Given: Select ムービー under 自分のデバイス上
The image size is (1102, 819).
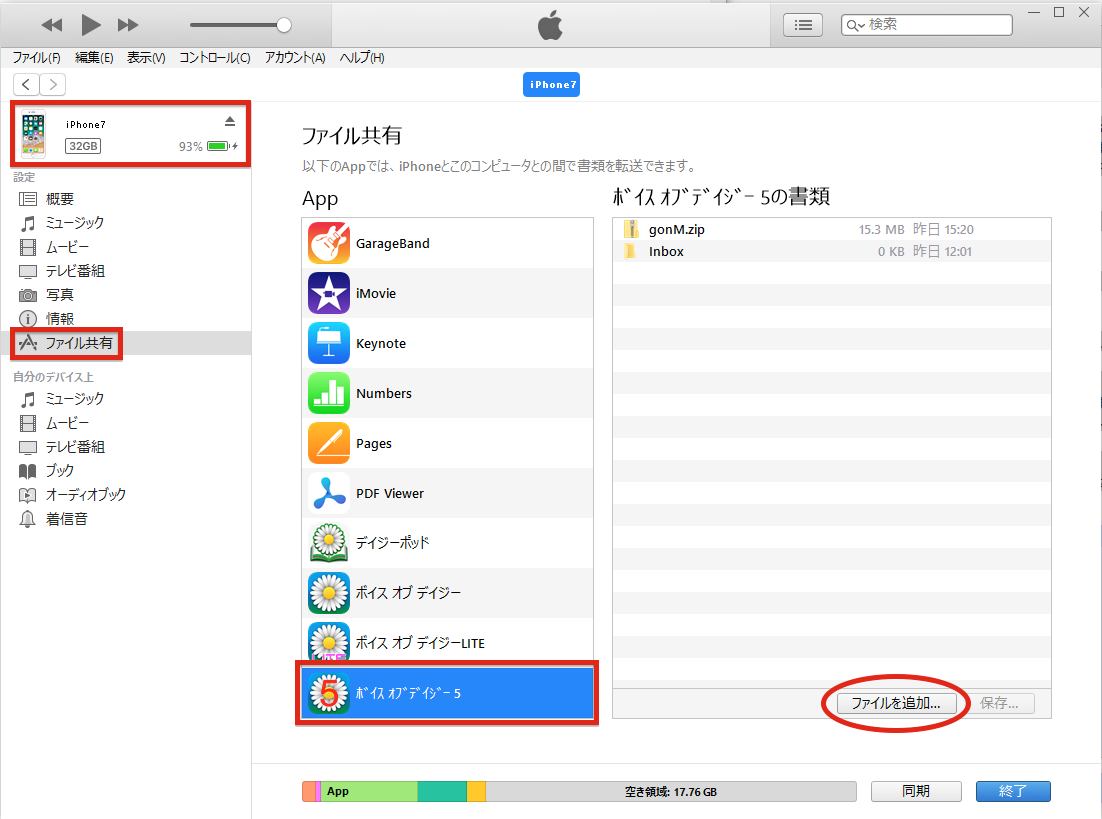Looking at the screenshot, I should pos(67,423).
